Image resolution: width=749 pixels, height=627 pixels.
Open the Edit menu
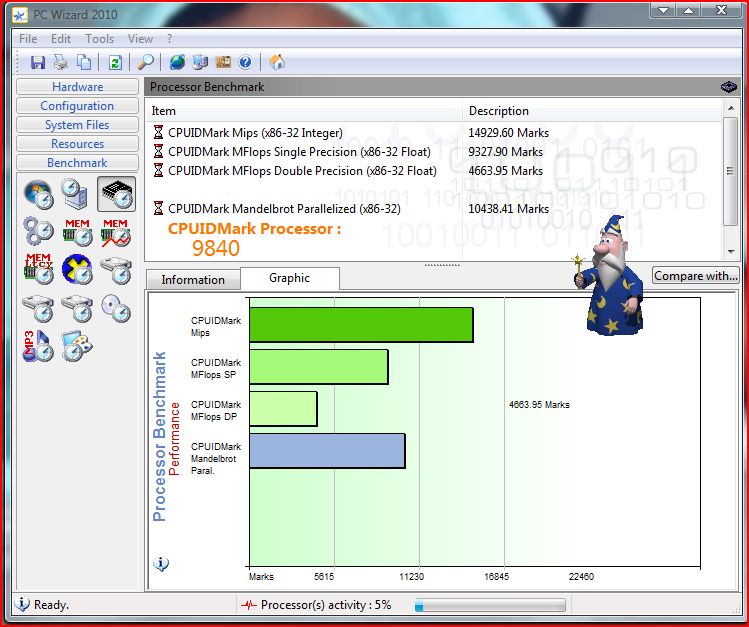[61, 39]
